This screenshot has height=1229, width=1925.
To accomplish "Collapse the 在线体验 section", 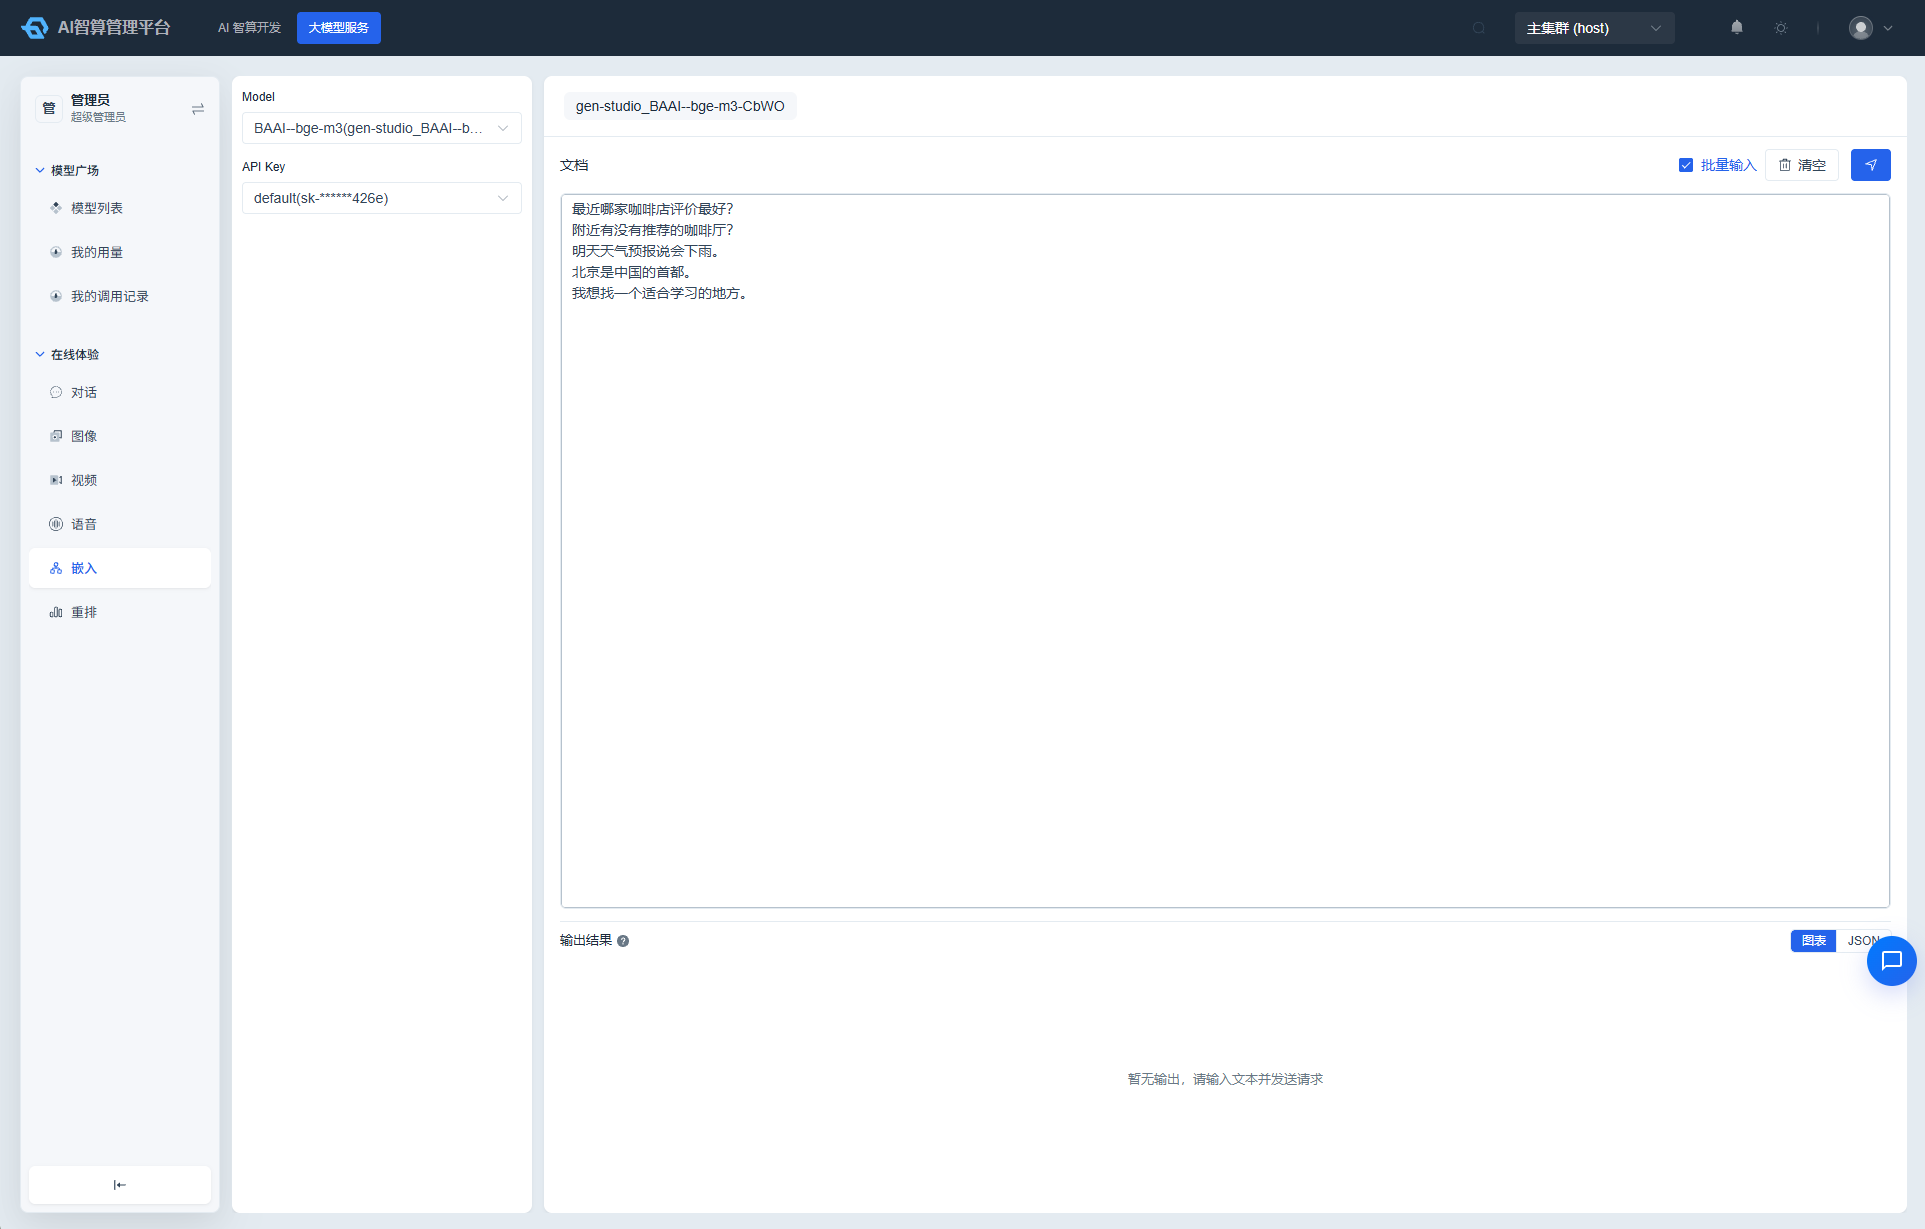I will 68,354.
